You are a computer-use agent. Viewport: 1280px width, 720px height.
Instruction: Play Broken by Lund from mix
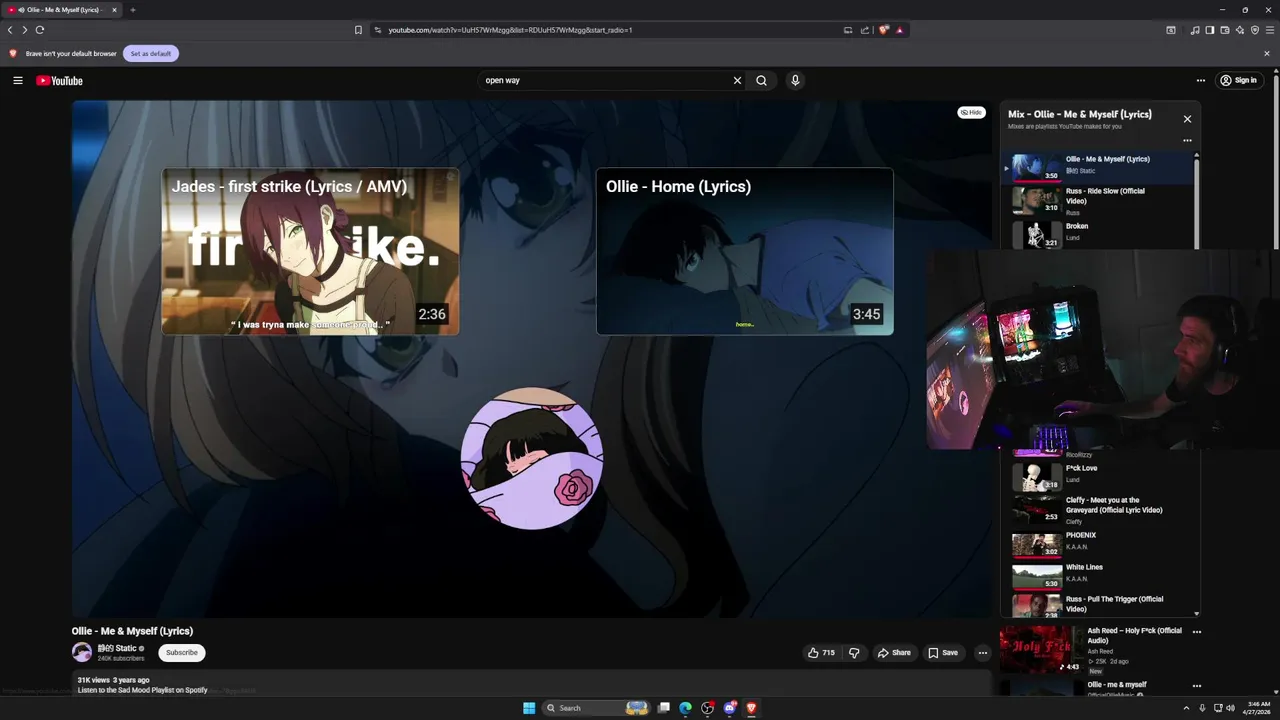pyautogui.click(x=1098, y=234)
